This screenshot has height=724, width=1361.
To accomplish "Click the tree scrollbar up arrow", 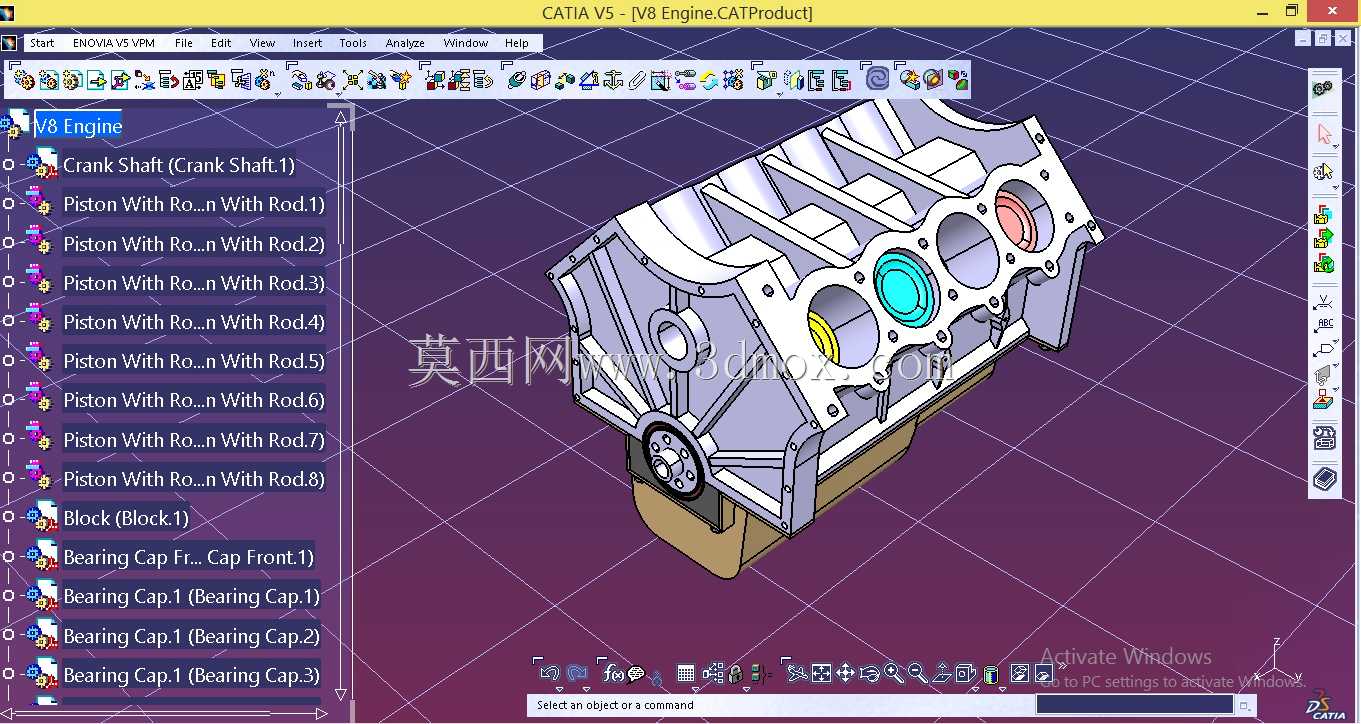I will tap(341, 118).
